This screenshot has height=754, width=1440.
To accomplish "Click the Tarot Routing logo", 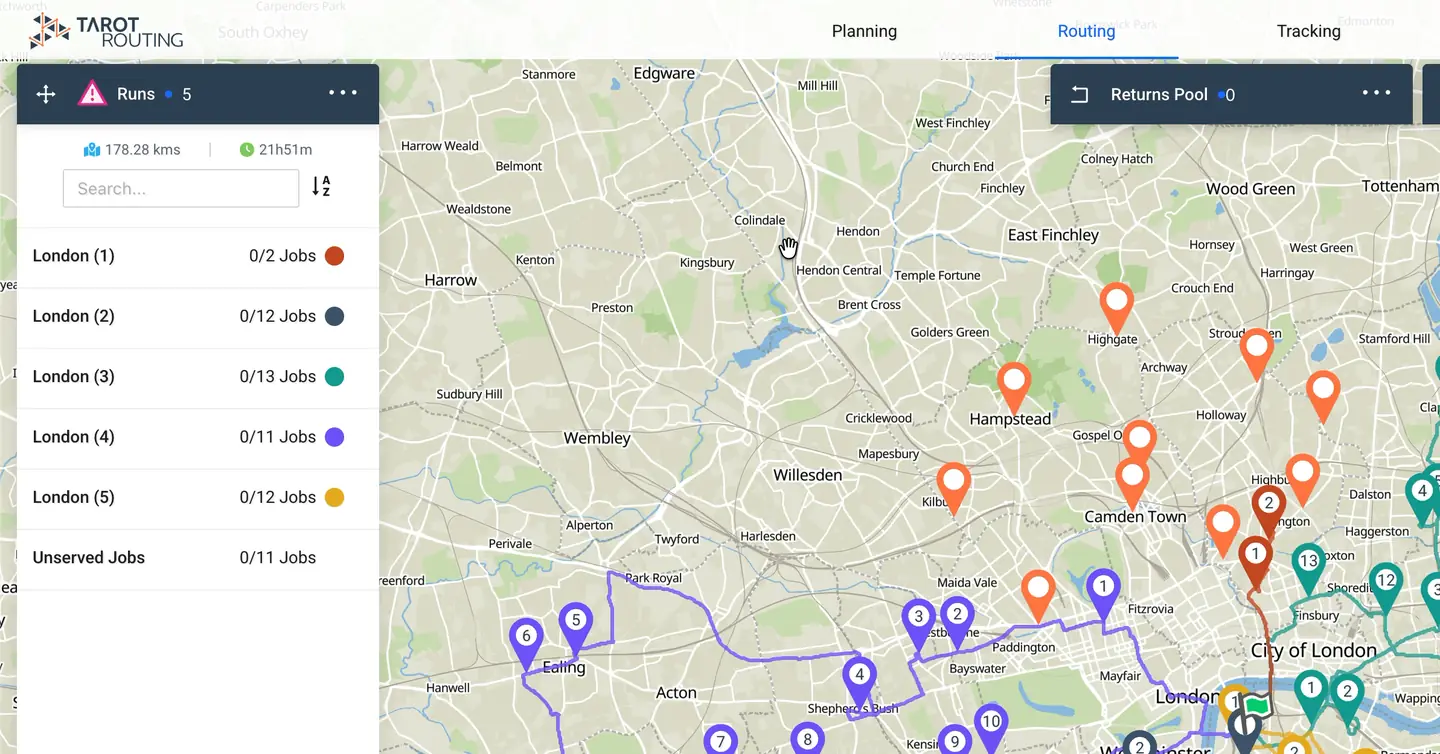I will 107,31.
